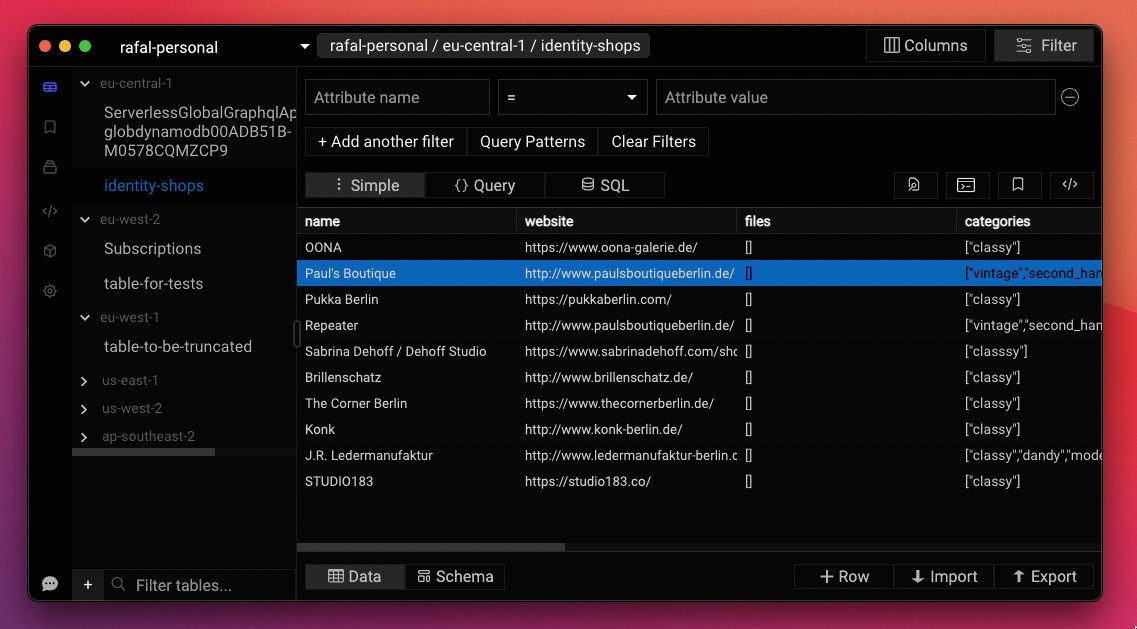Viewport: 1137px width, 629px height.
Task: Open the rafal-personal profile dropdown arrow
Action: pos(305,46)
